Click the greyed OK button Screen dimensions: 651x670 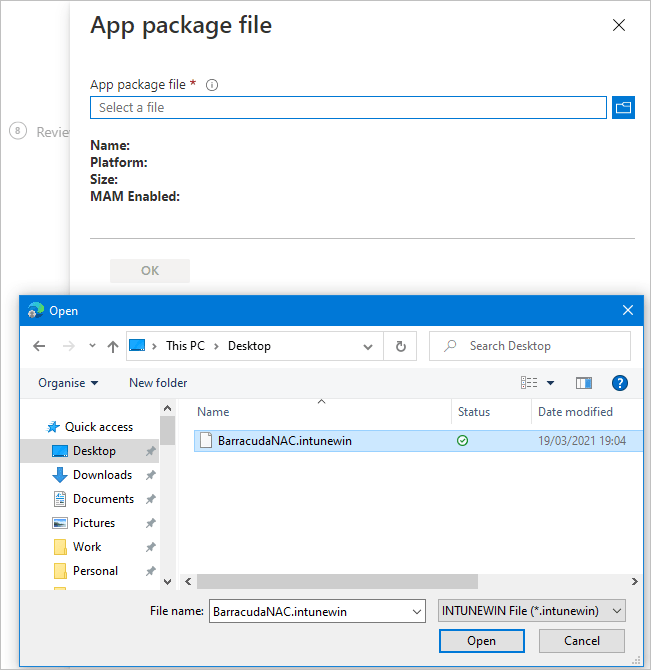150,270
